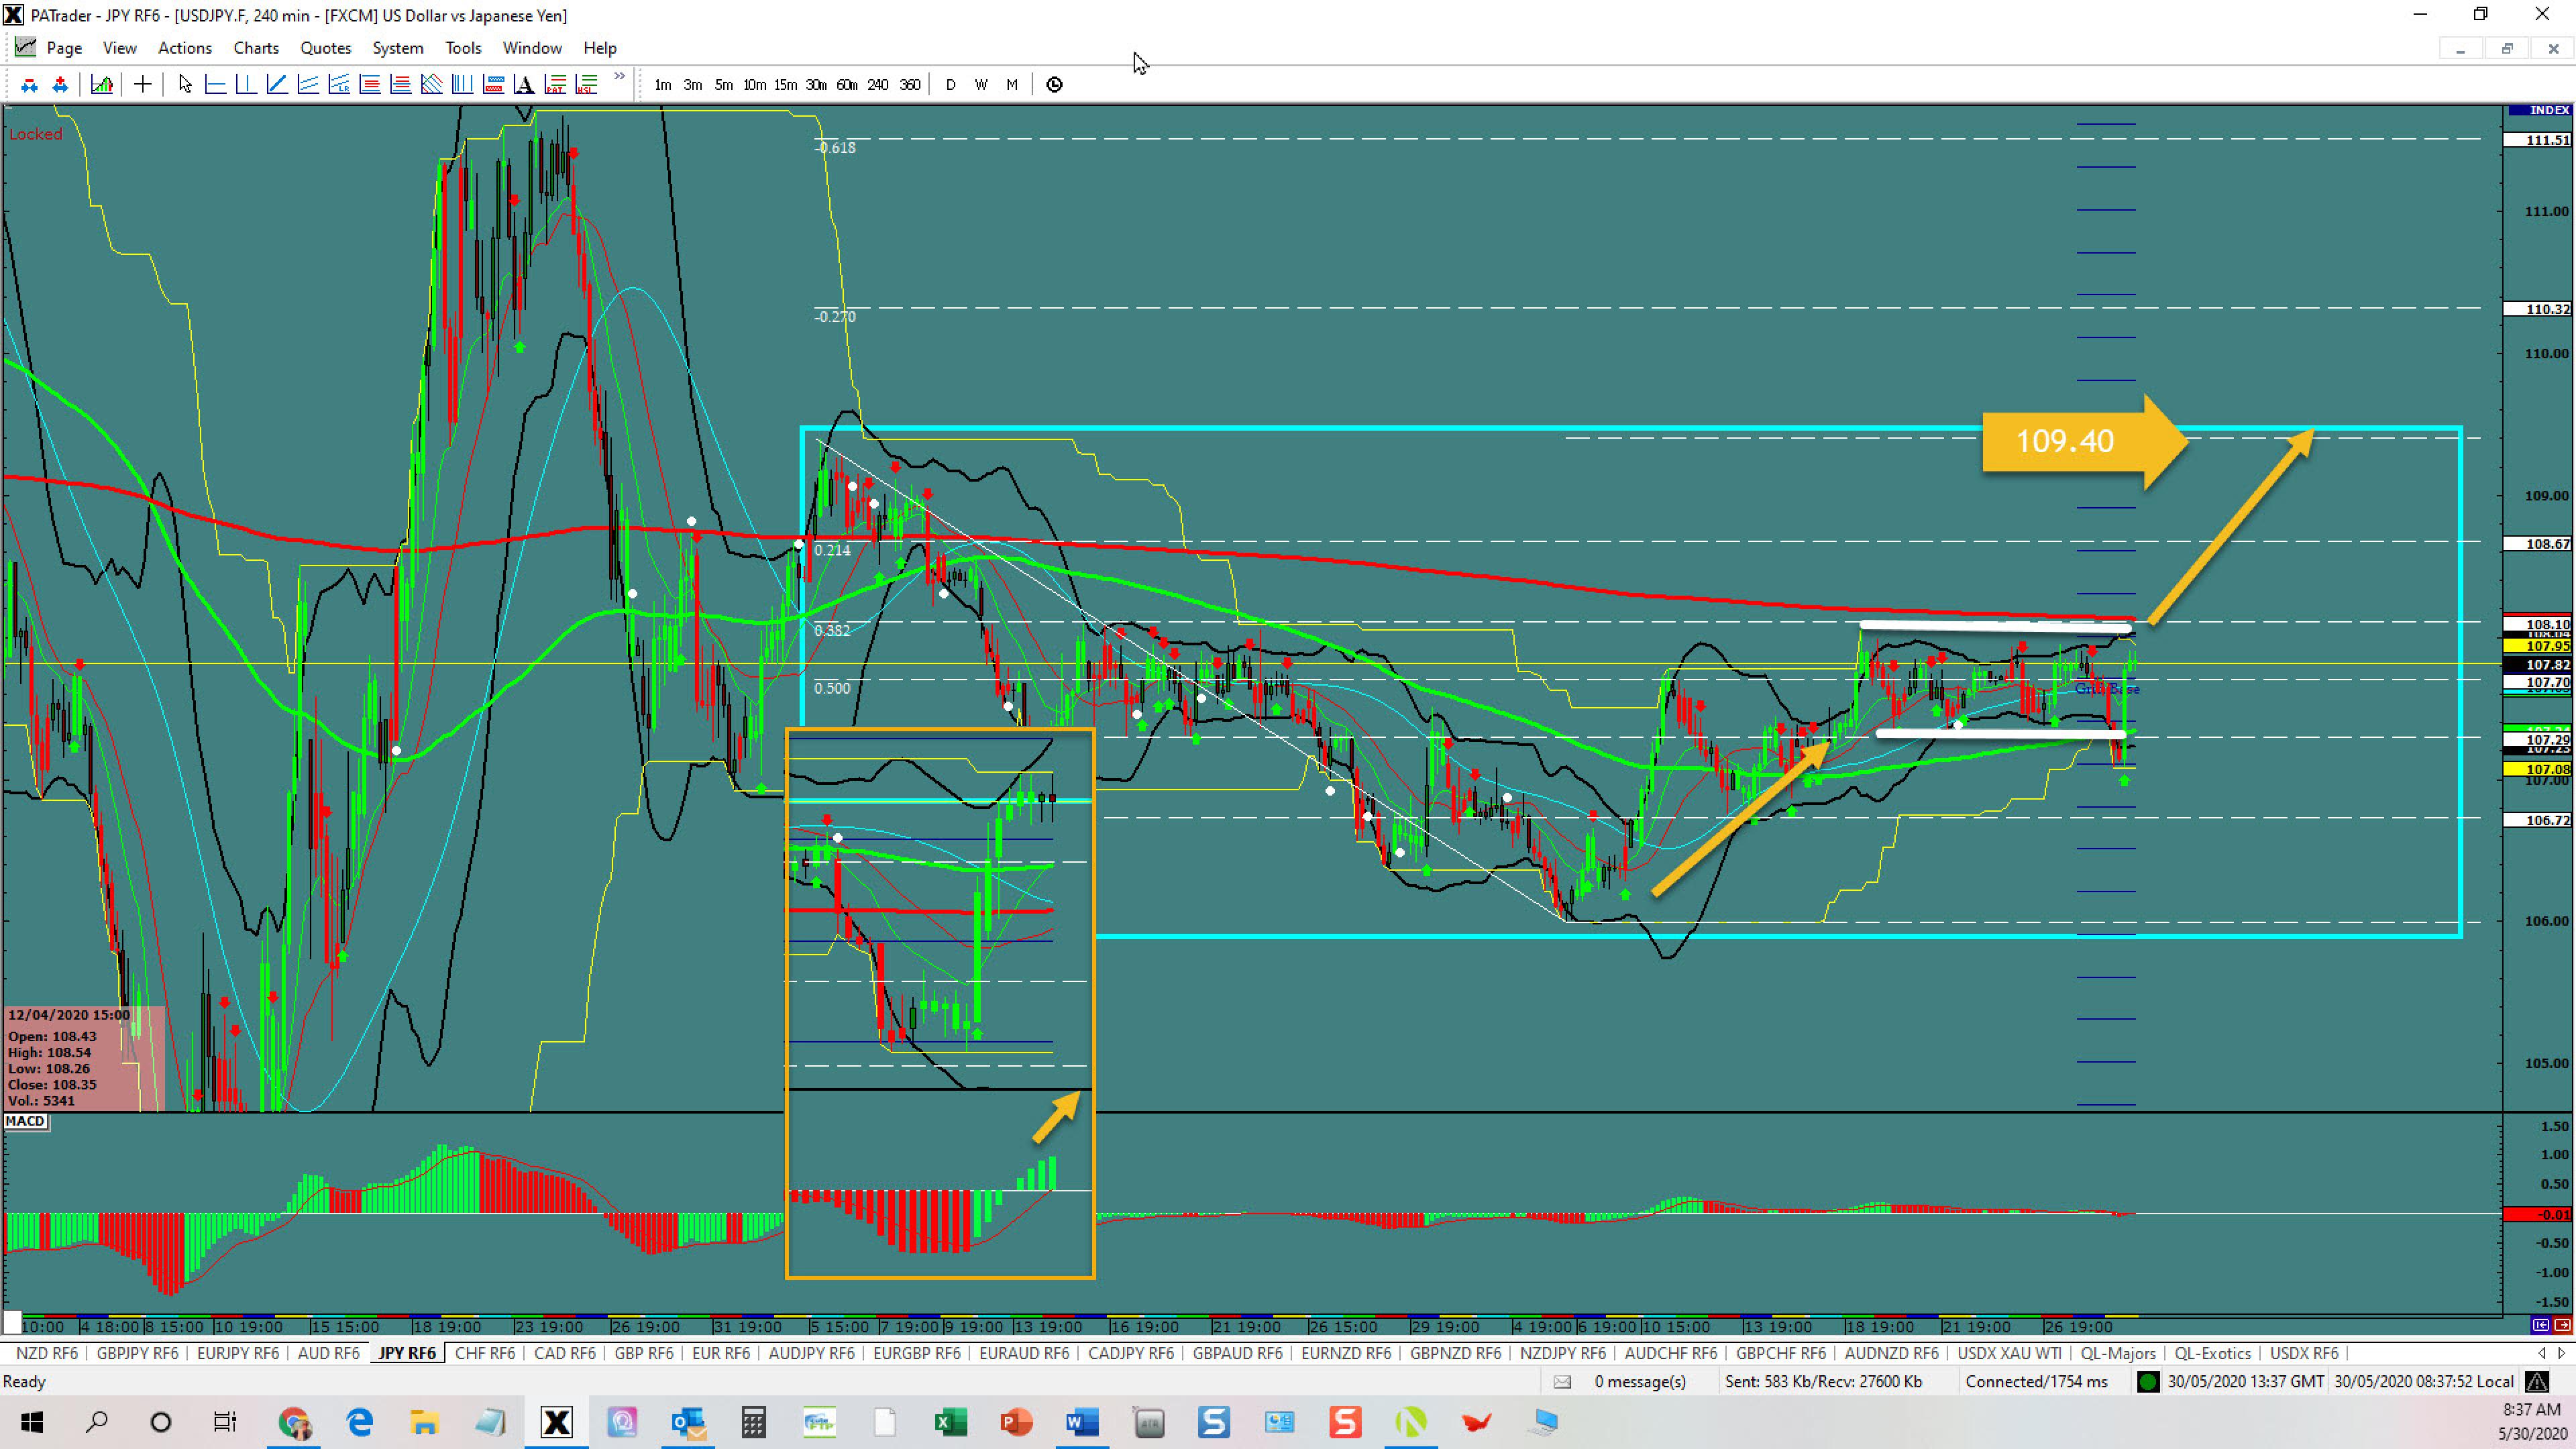This screenshot has width=2576, height=1449.
Task: Switch chart to 240 minute timeframe
Action: 877,85
